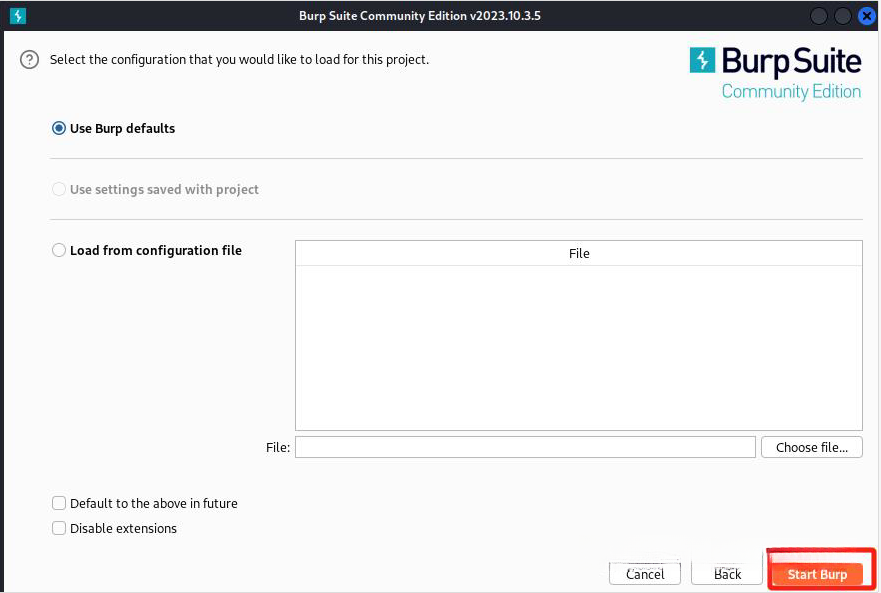Click the help question mark icon
This screenshot has width=881, height=593.
pyautogui.click(x=29, y=60)
